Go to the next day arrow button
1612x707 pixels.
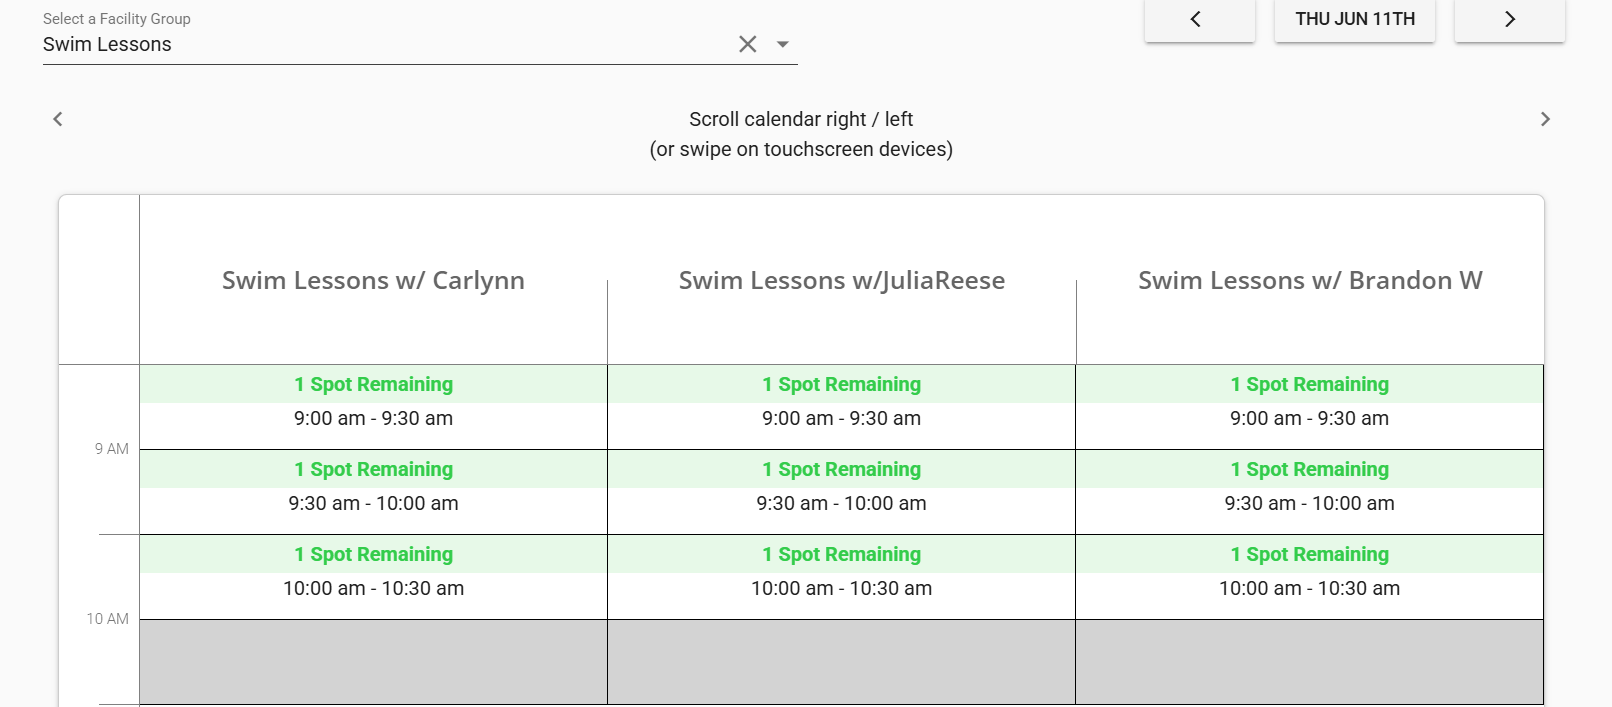(x=1509, y=20)
